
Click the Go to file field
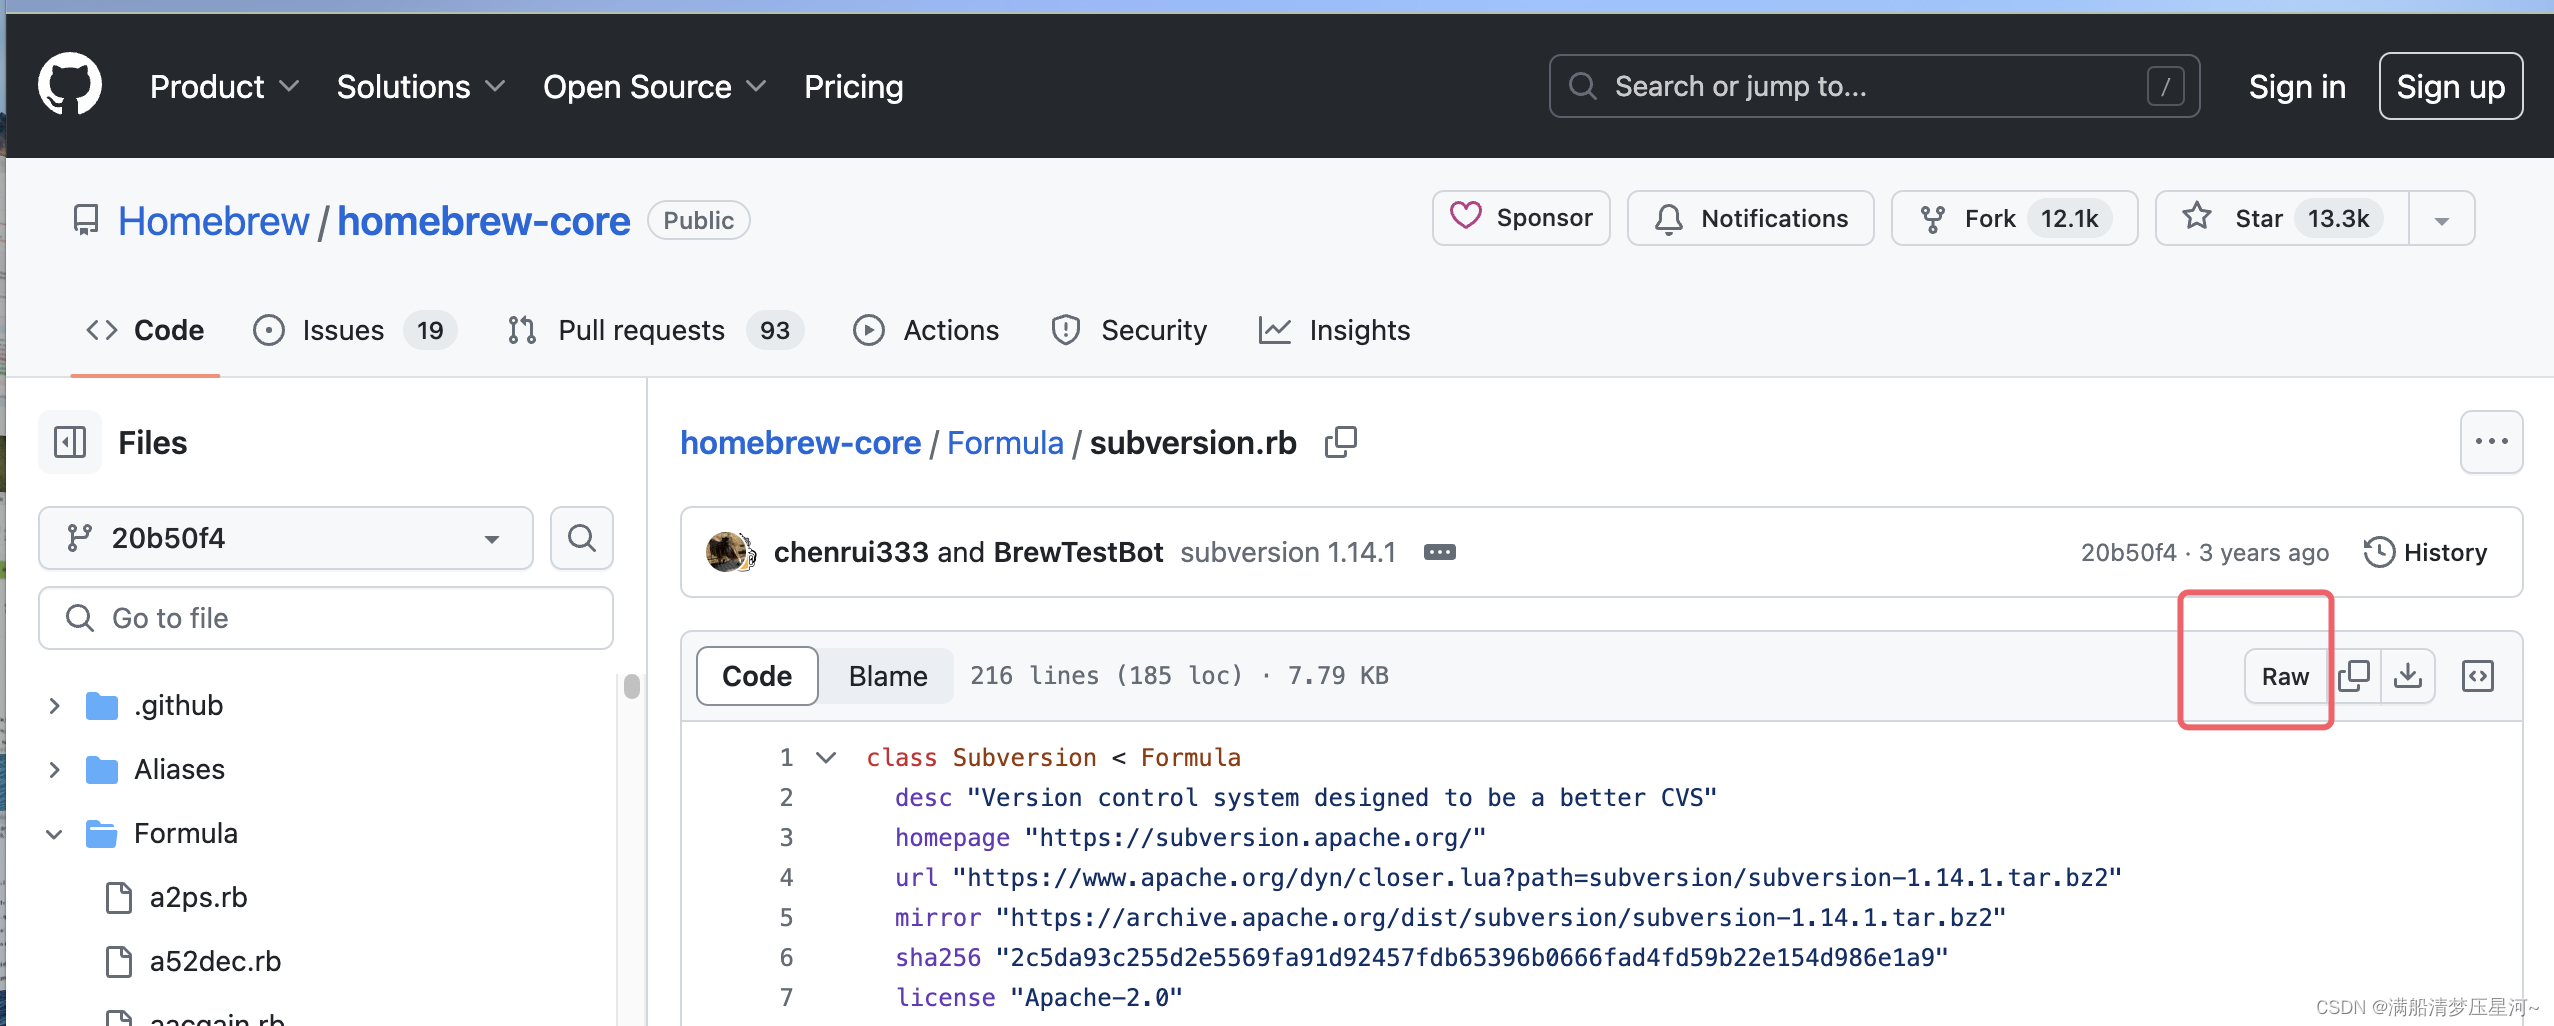pyautogui.click(x=326, y=618)
